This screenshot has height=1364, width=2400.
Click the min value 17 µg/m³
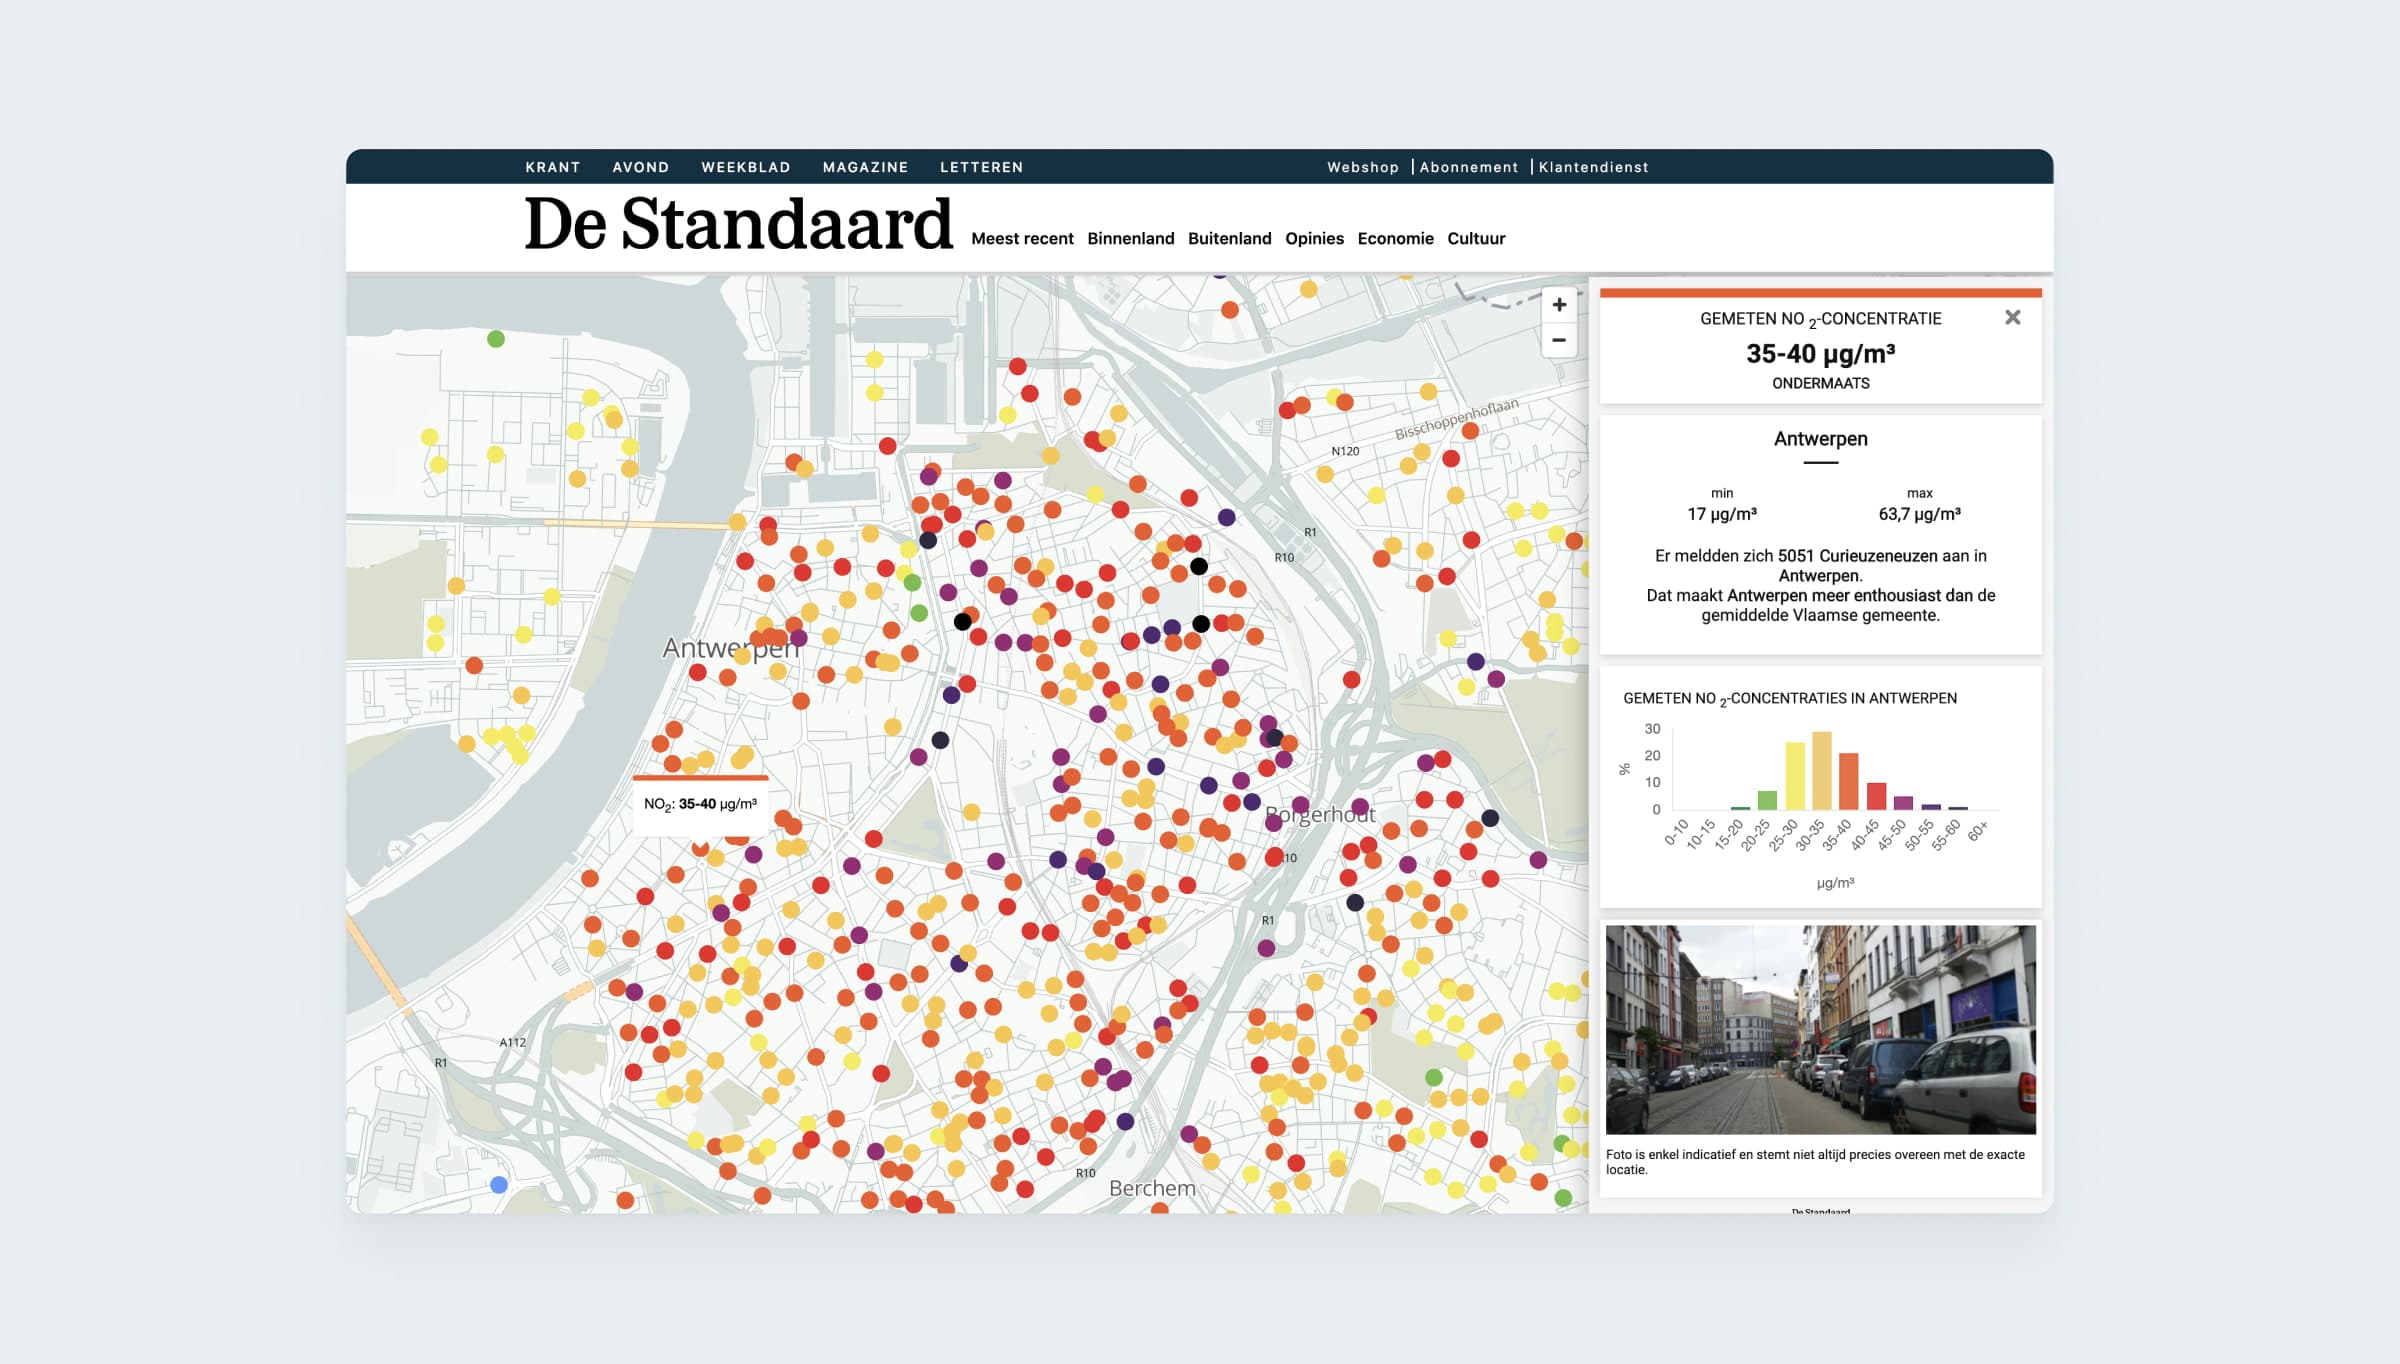click(1722, 514)
